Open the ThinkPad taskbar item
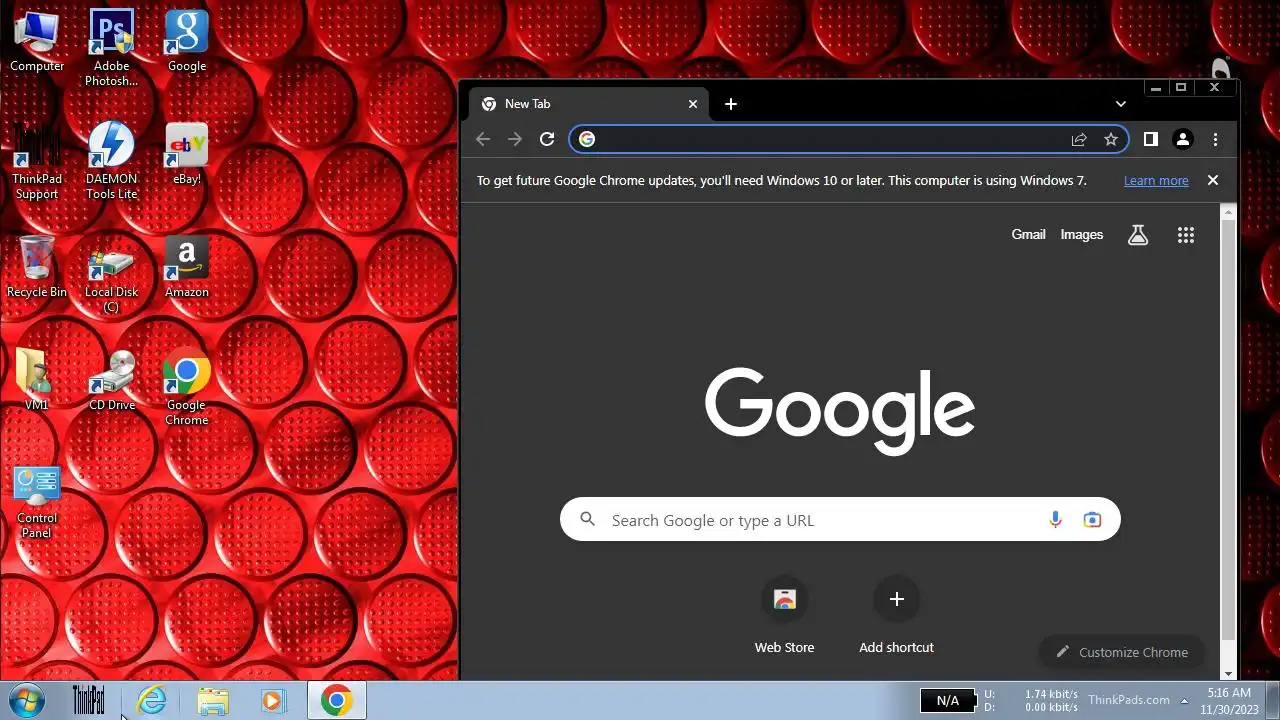1280x720 pixels. pyautogui.click(x=89, y=701)
